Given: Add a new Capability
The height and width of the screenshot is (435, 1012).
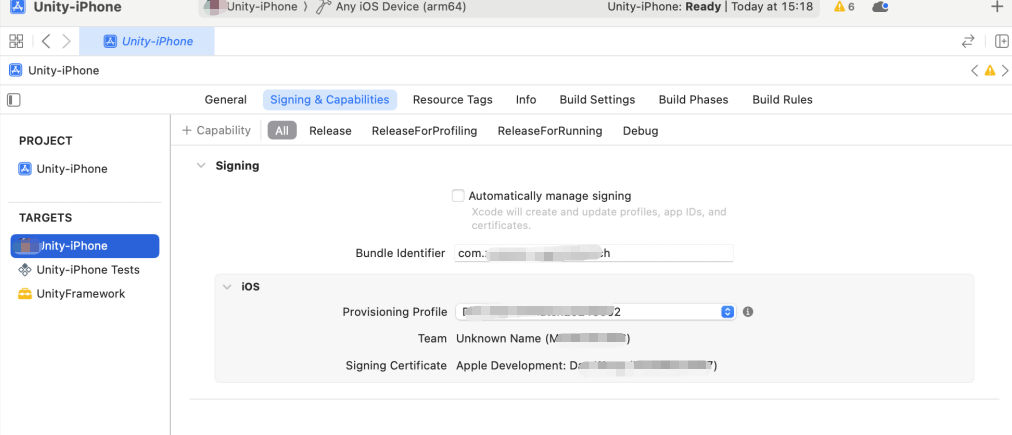Looking at the screenshot, I should [x=216, y=130].
